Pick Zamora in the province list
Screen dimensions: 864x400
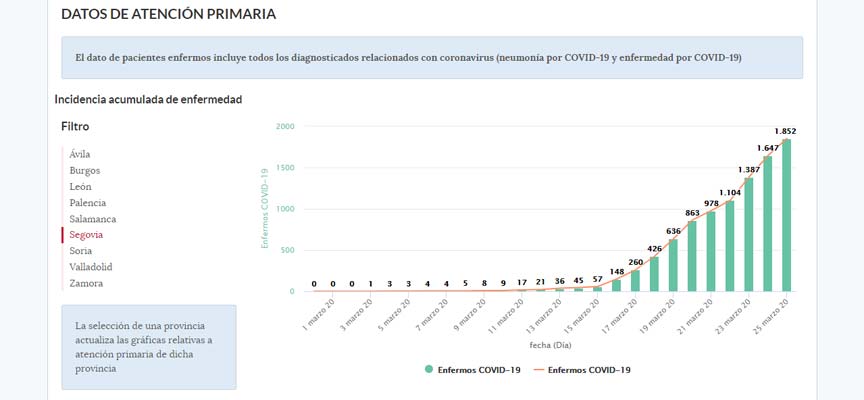(x=86, y=283)
